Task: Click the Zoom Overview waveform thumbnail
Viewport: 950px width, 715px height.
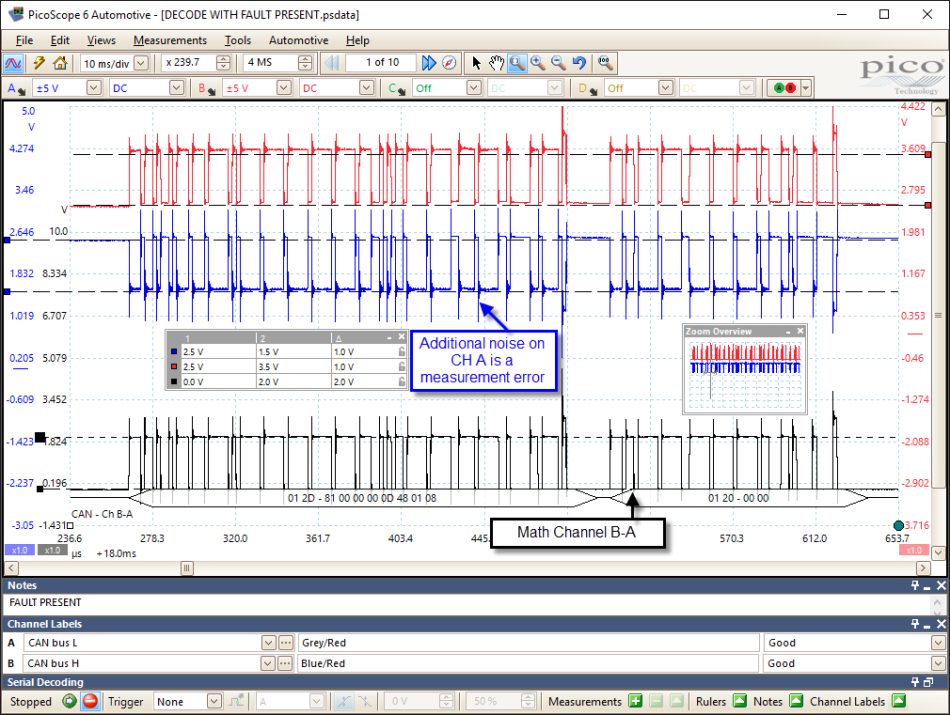Action: [x=745, y=374]
